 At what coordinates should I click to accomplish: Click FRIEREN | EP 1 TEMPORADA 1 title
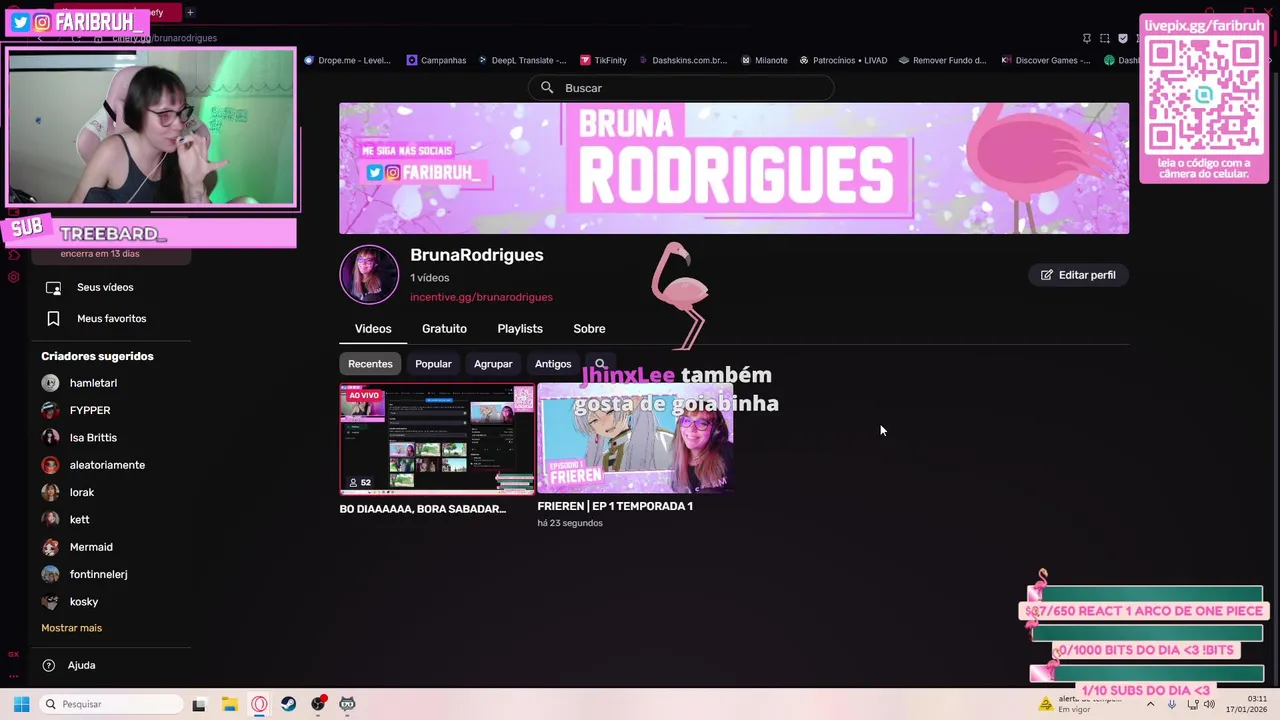pyautogui.click(x=615, y=506)
